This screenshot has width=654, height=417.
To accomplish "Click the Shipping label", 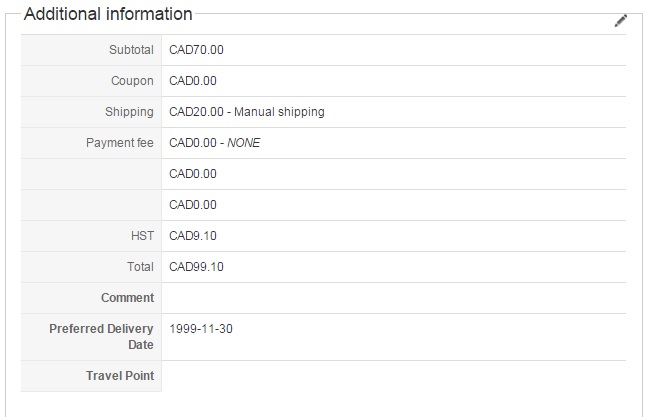I will click(129, 112).
